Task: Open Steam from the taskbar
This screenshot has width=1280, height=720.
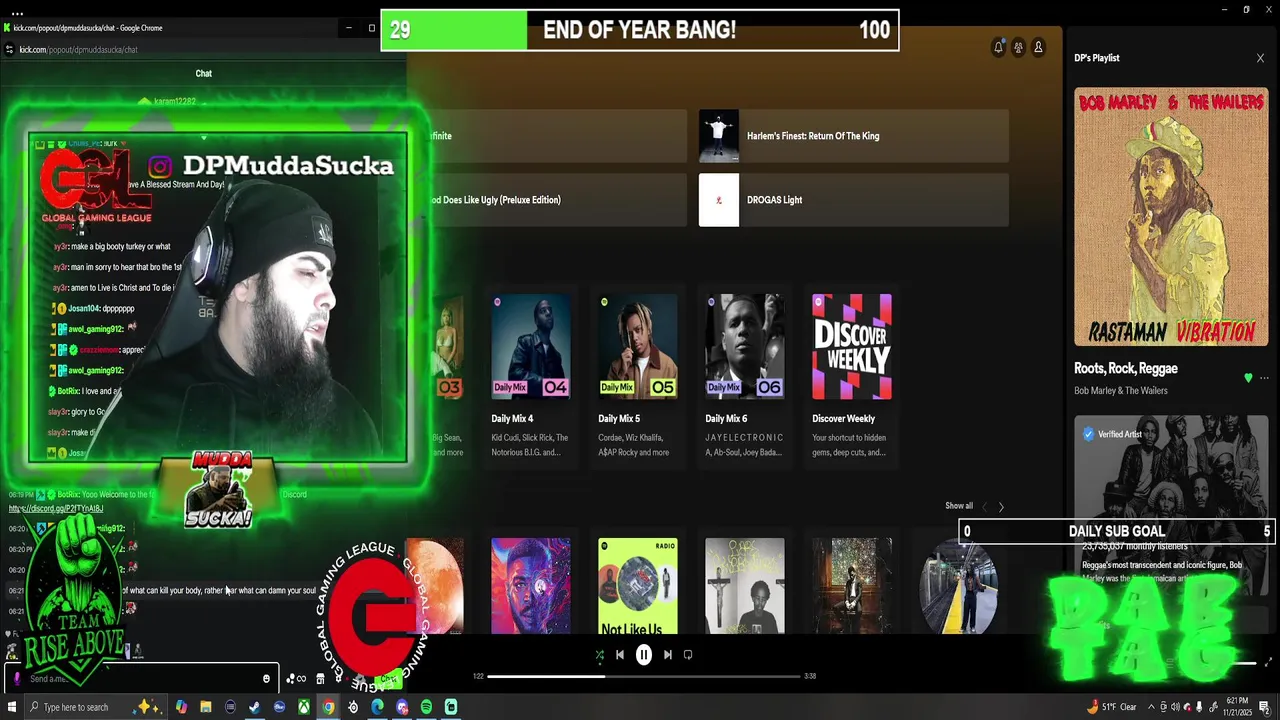Action: (x=254, y=707)
